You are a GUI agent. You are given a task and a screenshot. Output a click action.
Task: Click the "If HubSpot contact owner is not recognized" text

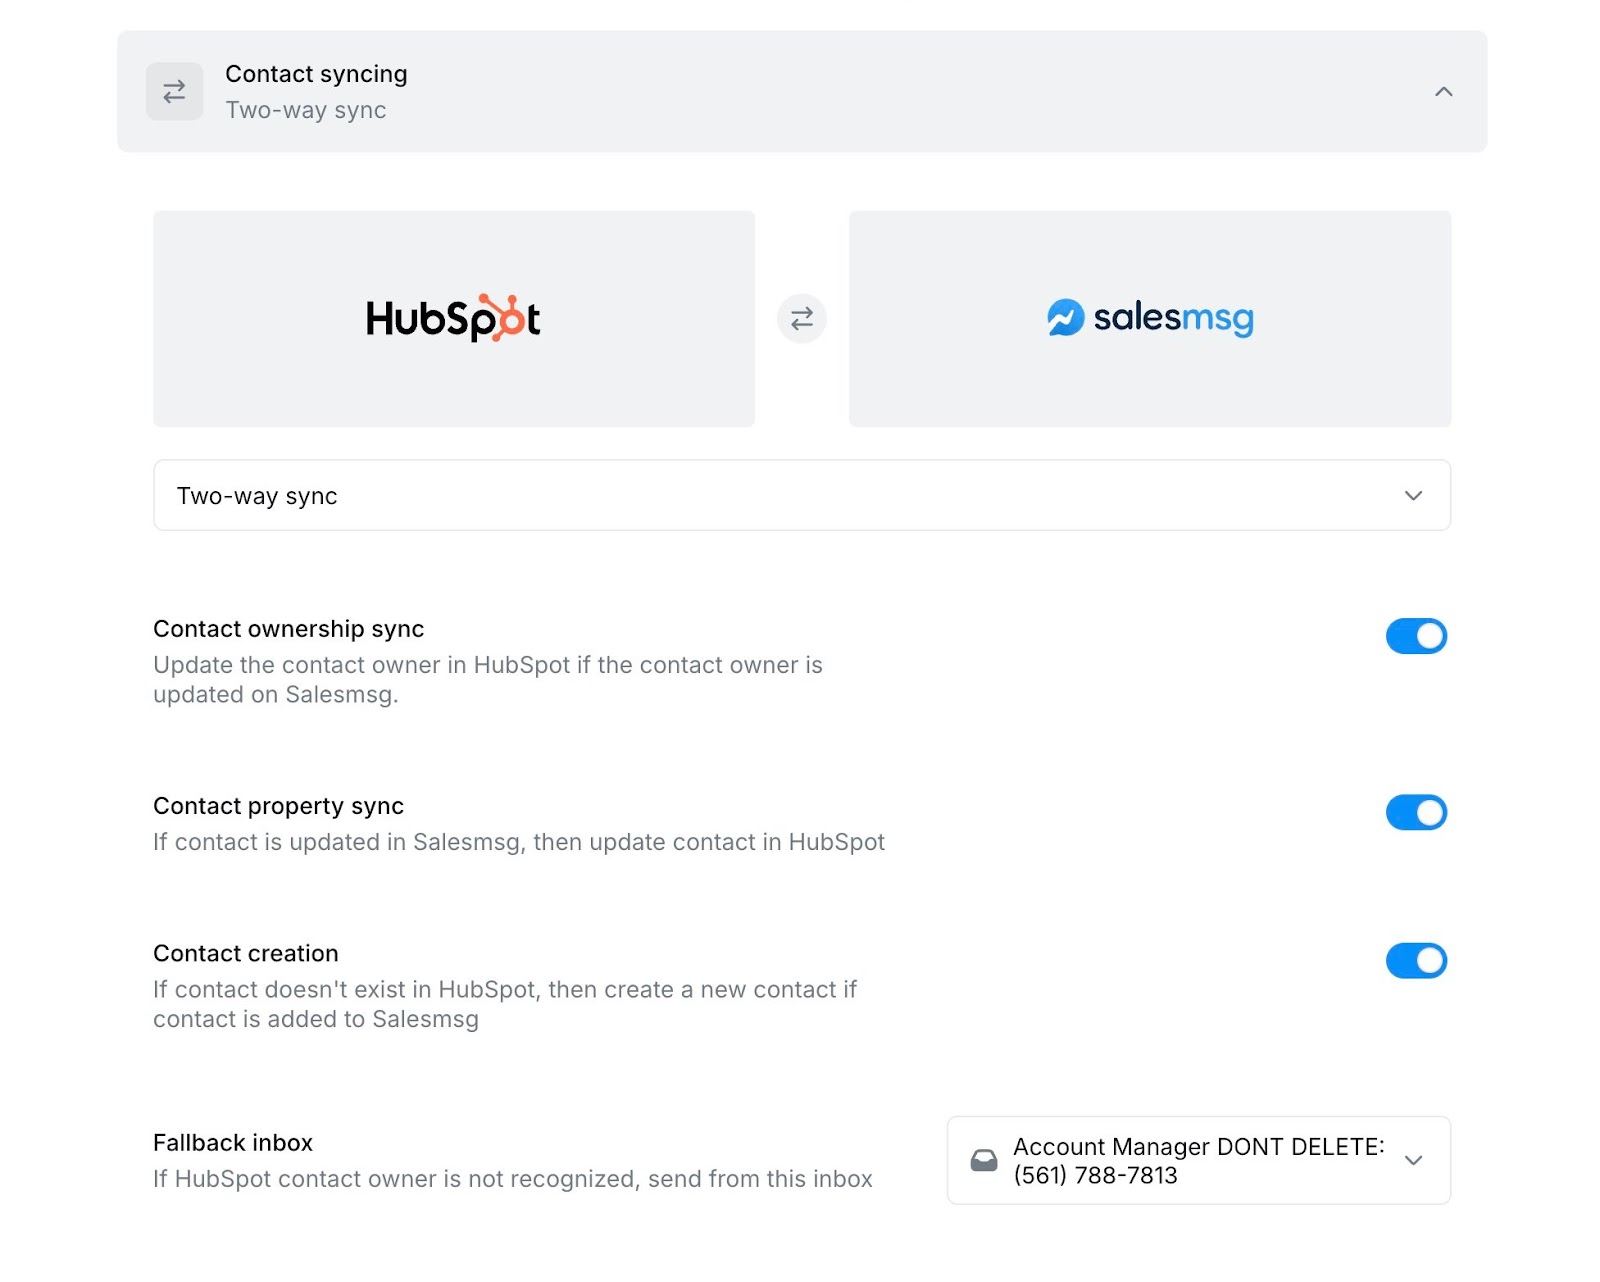513,1179
